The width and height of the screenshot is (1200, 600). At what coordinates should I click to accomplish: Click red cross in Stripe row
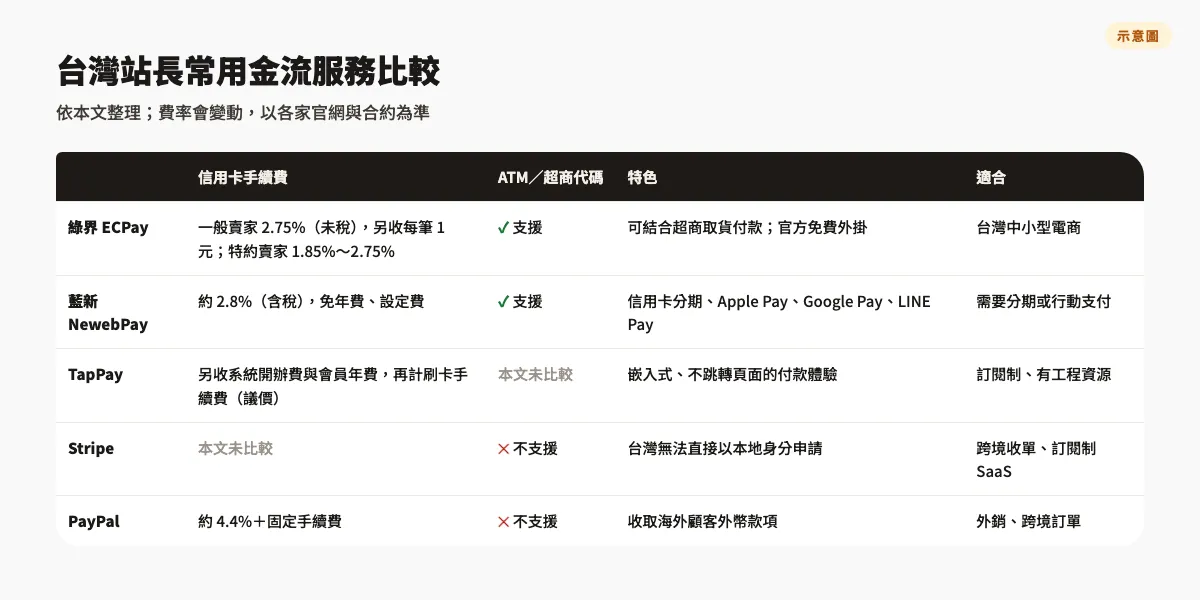503,448
